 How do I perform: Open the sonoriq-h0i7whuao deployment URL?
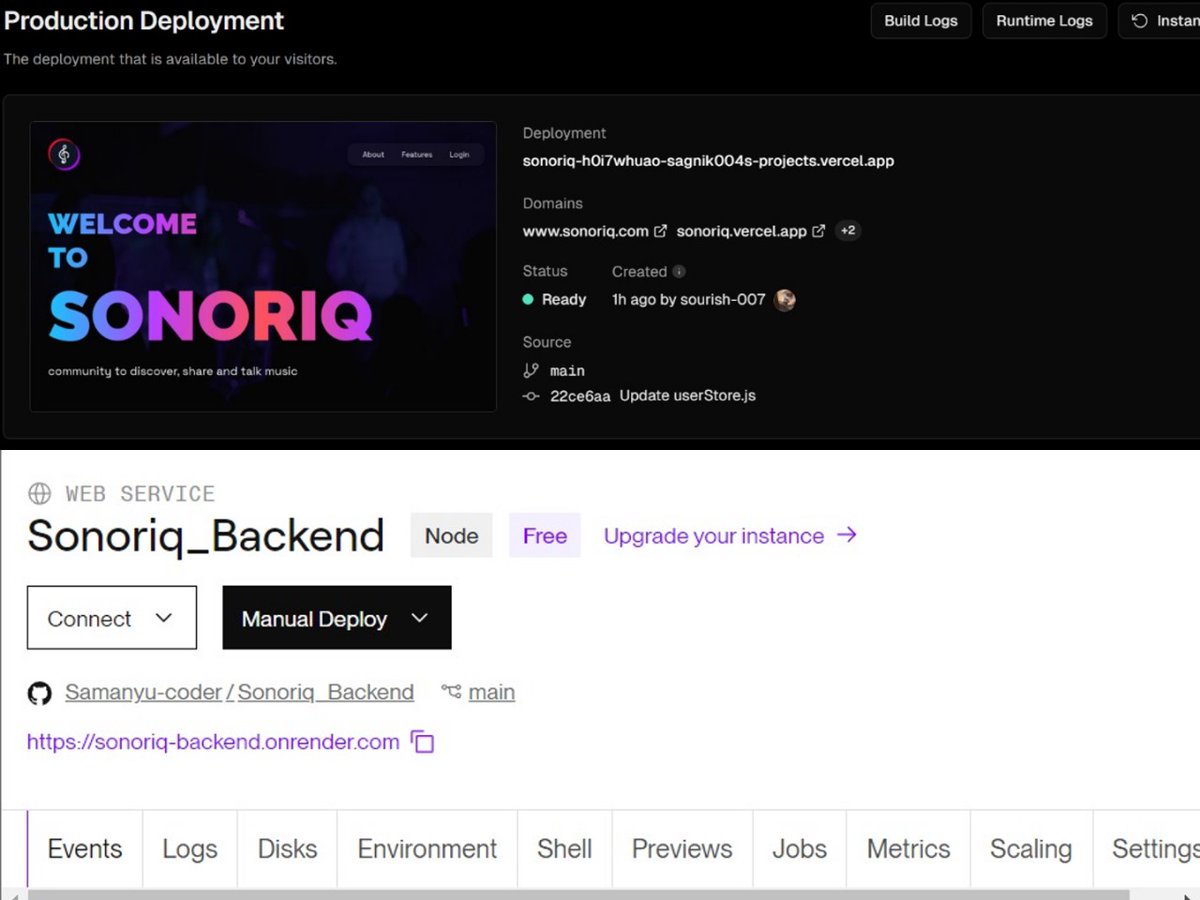point(708,160)
